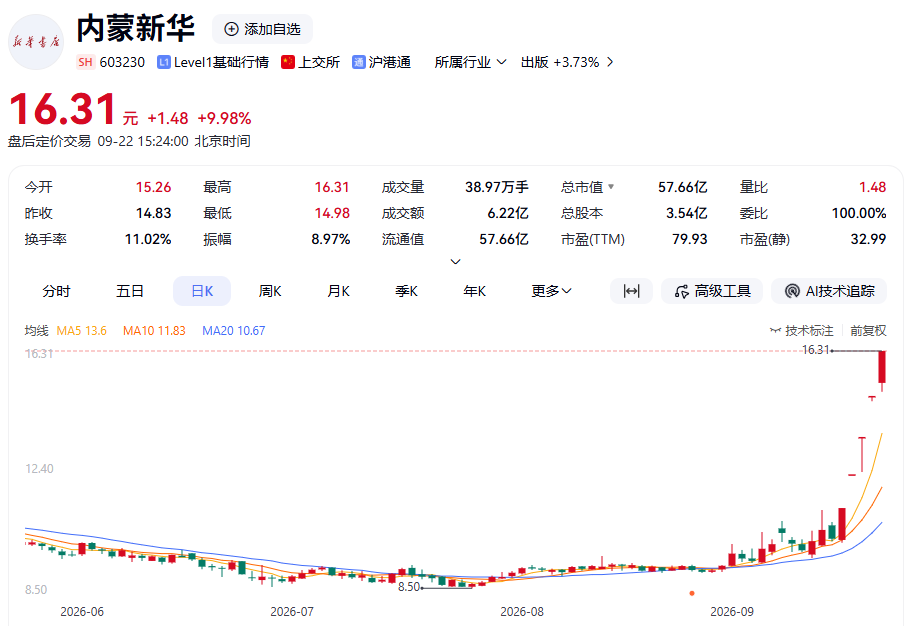Click the +9.98% change percentage
The image size is (913, 626).
coord(224,119)
